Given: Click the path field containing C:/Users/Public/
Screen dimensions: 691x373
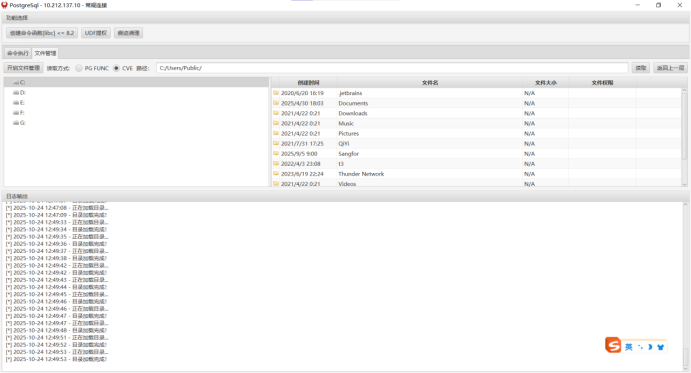Looking at the screenshot, I should pyautogui.click(x=392, y=68).
